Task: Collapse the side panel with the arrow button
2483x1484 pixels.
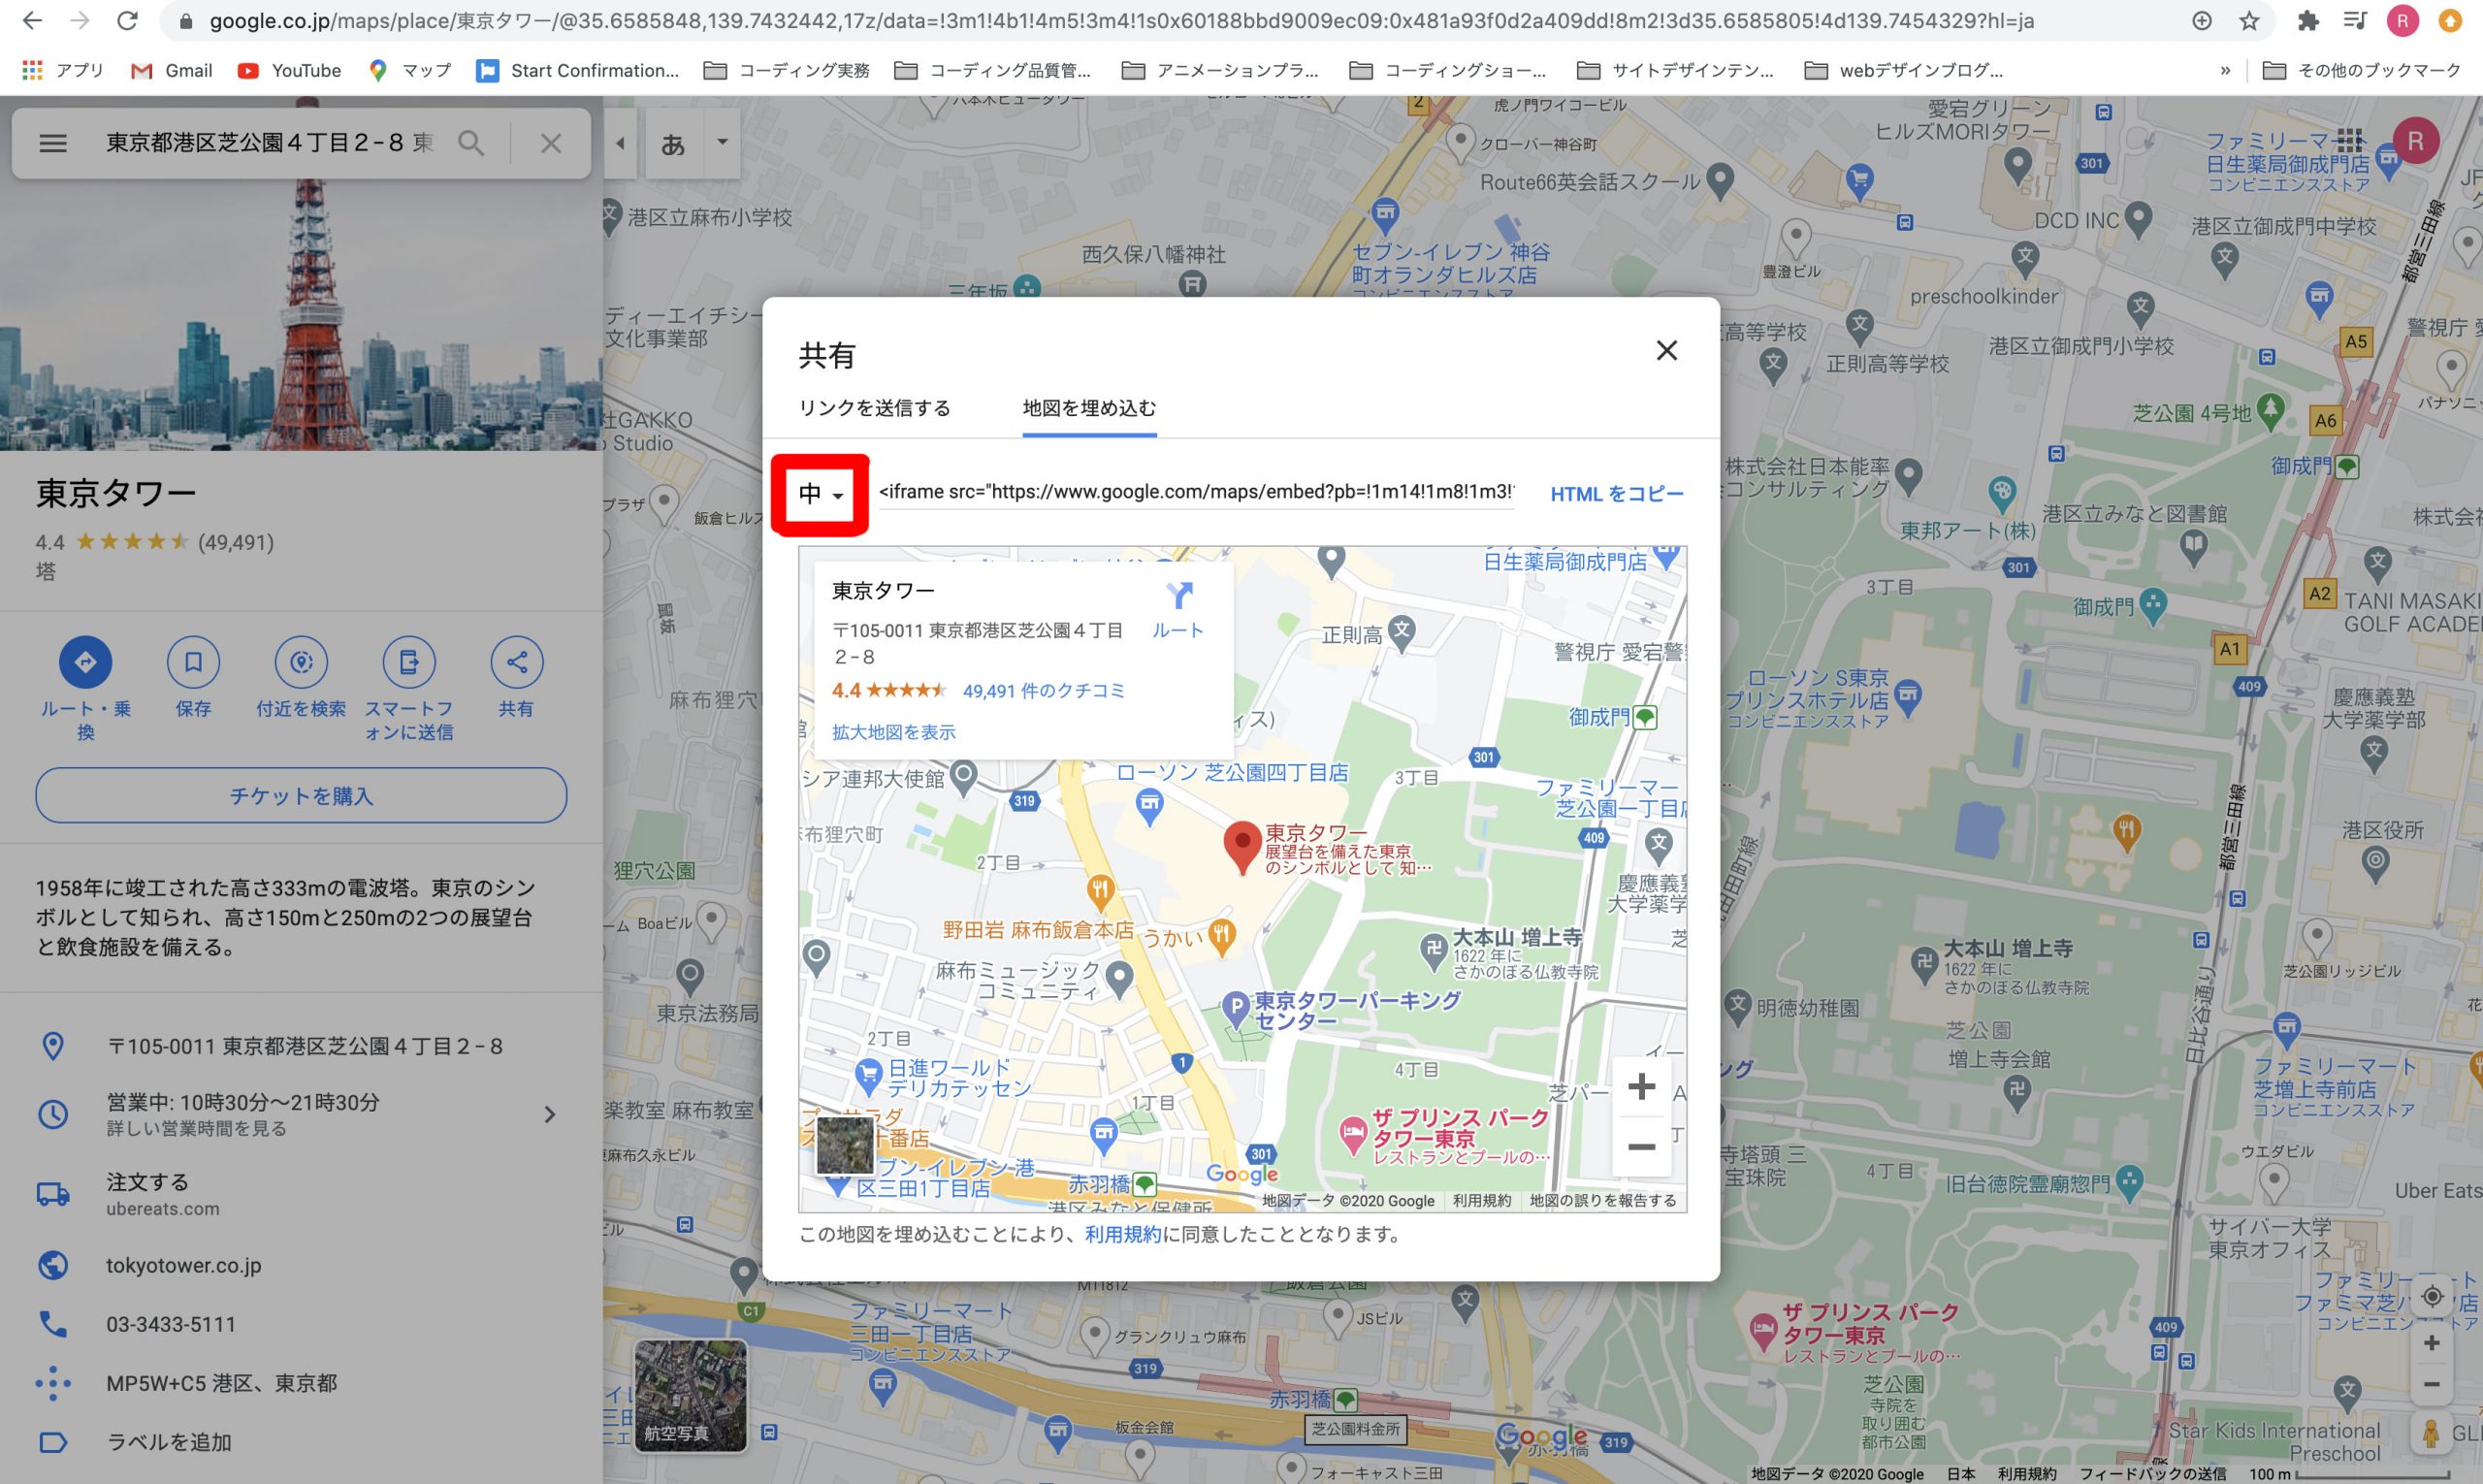Action: tap(620, 143)
